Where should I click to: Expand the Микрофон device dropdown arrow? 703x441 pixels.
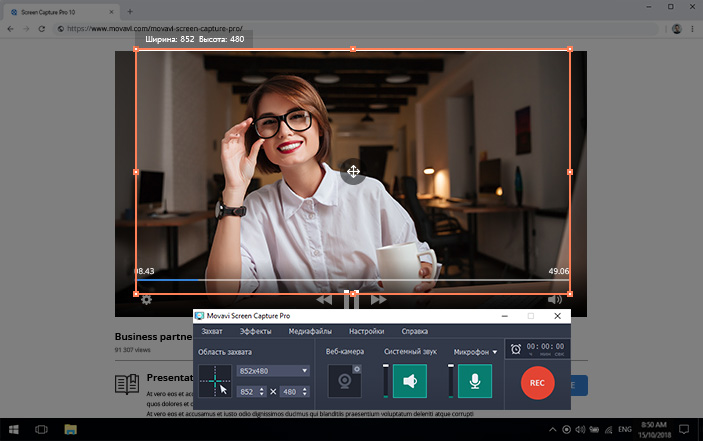click(494, 352)
